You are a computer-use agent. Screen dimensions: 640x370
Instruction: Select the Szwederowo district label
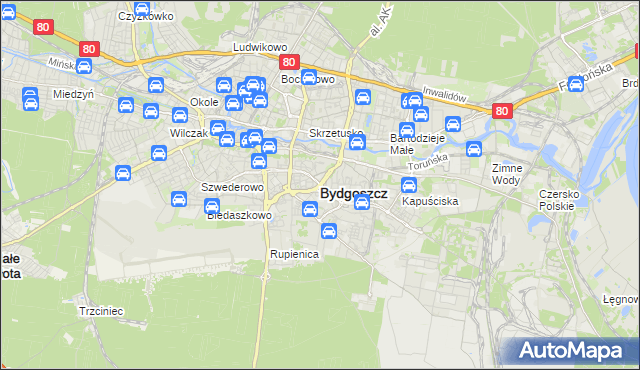(232, 187)
